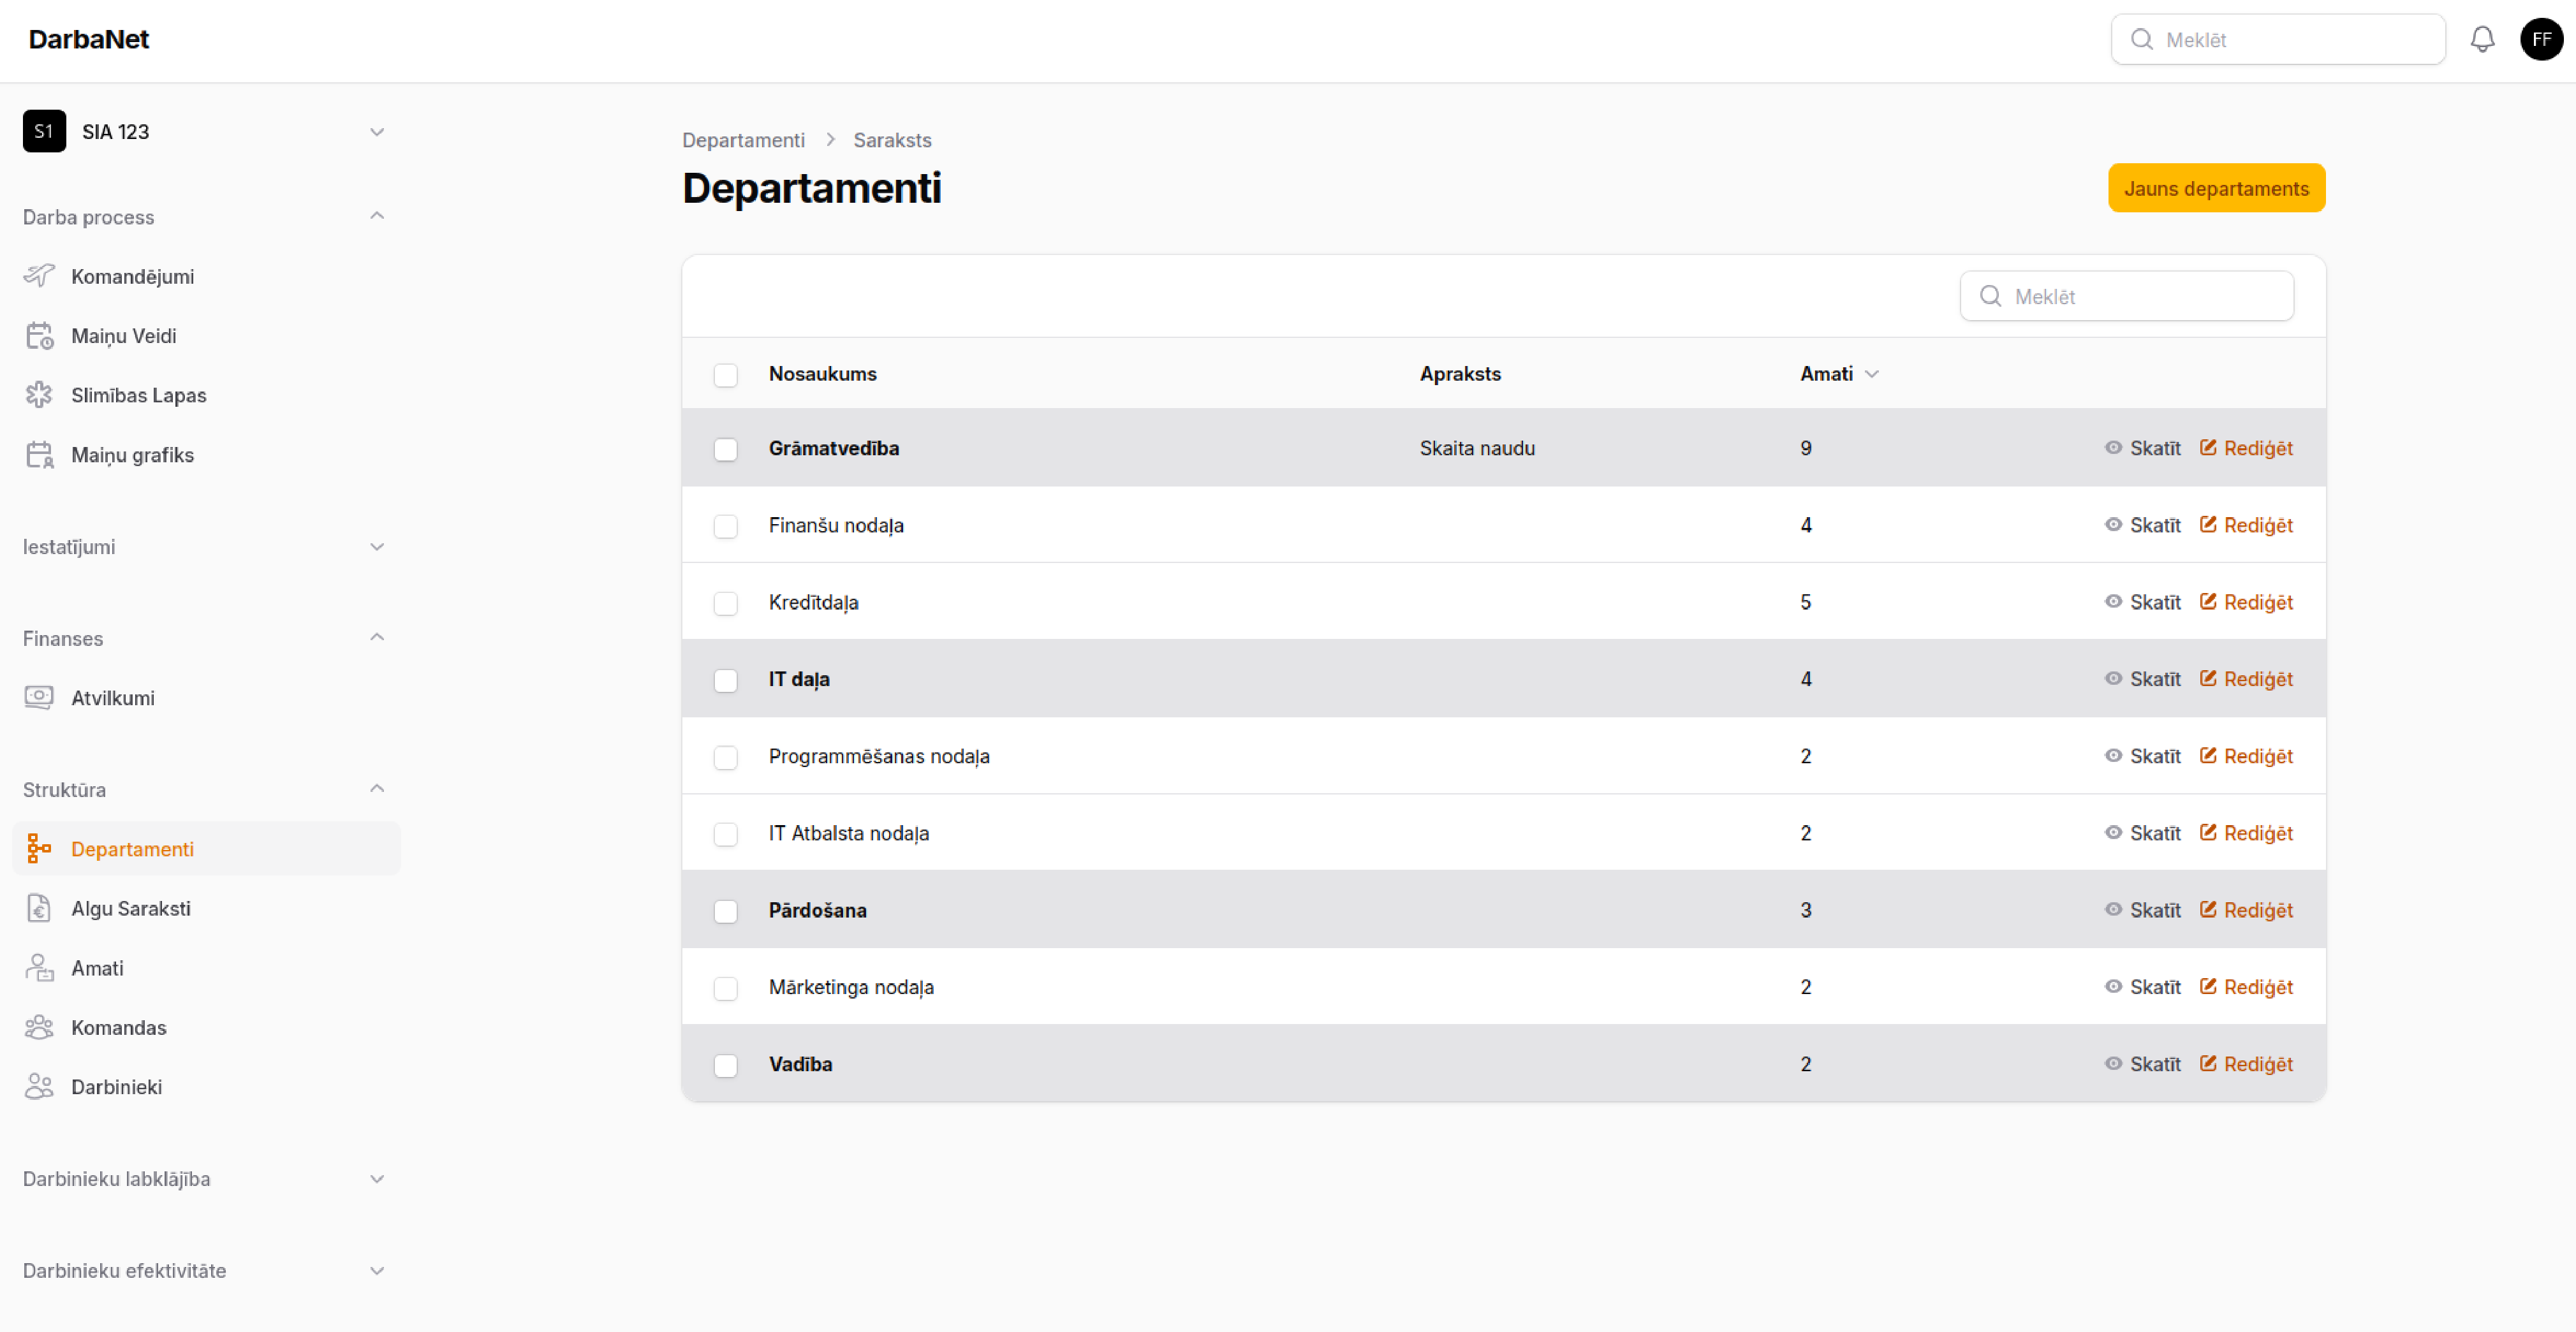Click the notifications bell icon
This screenshot has width=2576, height=1332.
pyautogui.click(x=2482, y=39)
